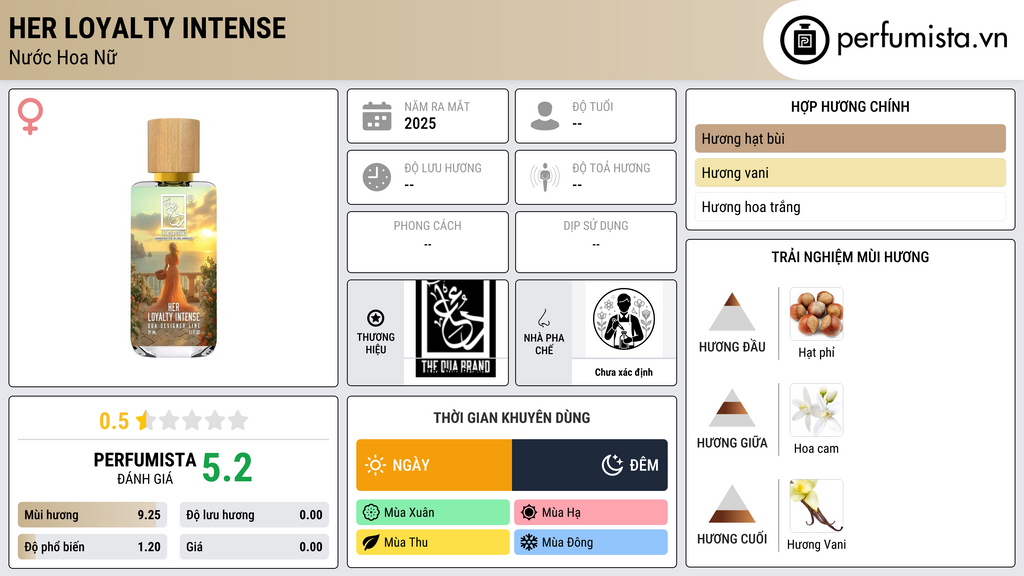Click the sun icon in the Ngày bar
The height and width of the screenshot is (576, 1024).
[x=376, y=465]
